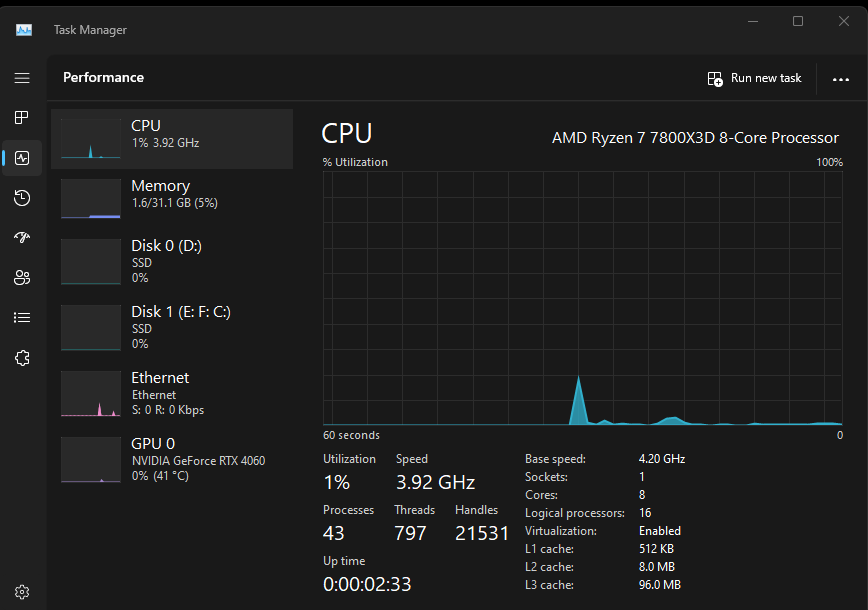Image resolution: width=868 pixels, height=610 pixels.
Task: Click the AMD Ryzen 7 7800X3D processor name
Action: click(695, 138)
